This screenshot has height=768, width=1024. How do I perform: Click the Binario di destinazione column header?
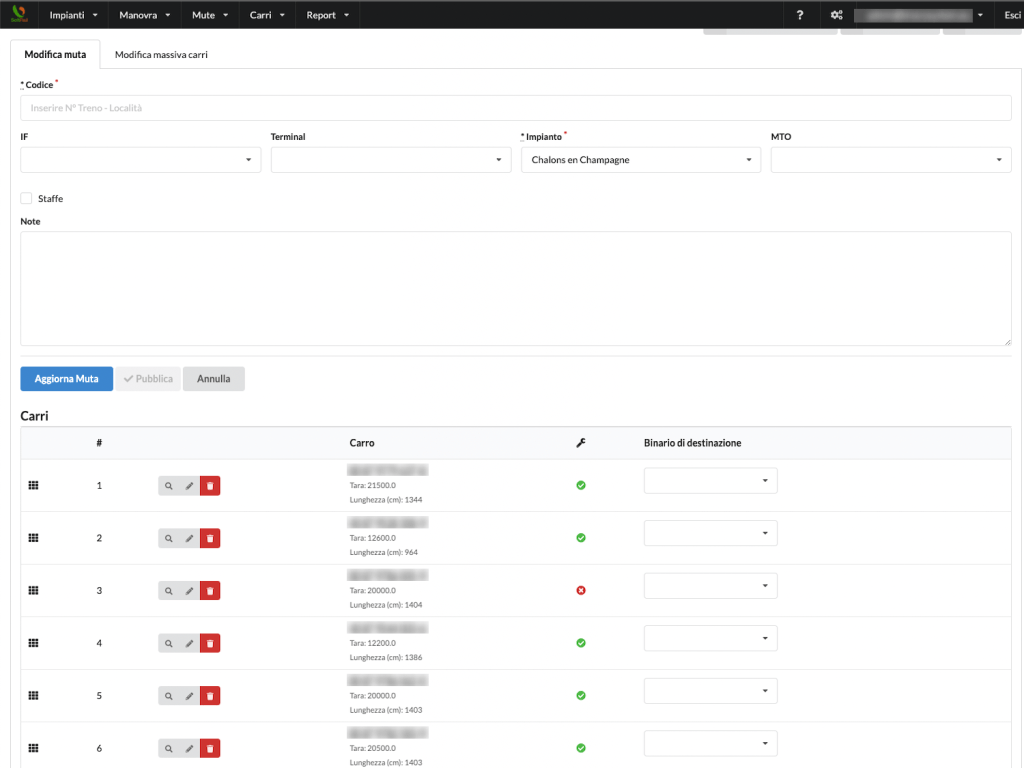(x=692, y=443)
